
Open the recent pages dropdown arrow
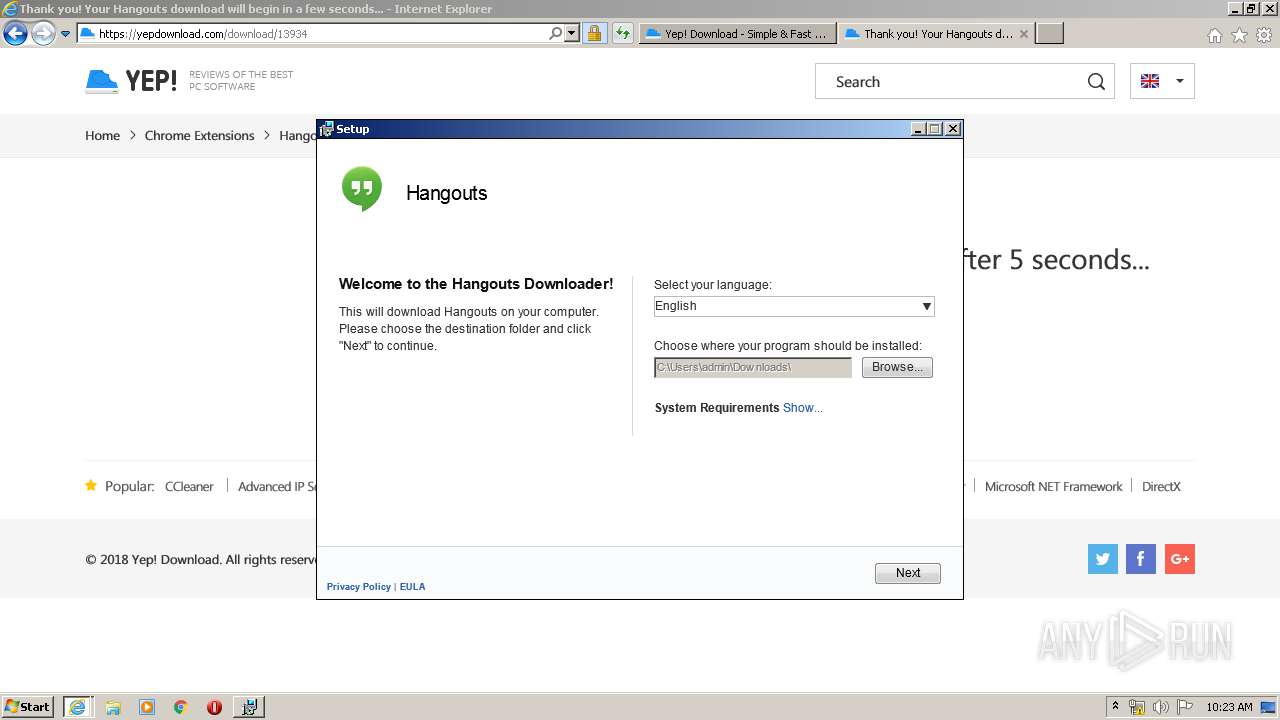click(x=65, y=34)
